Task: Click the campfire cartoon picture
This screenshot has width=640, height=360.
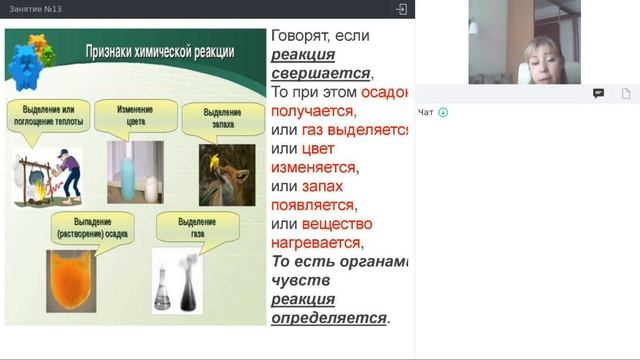Action: coord(47,177)
